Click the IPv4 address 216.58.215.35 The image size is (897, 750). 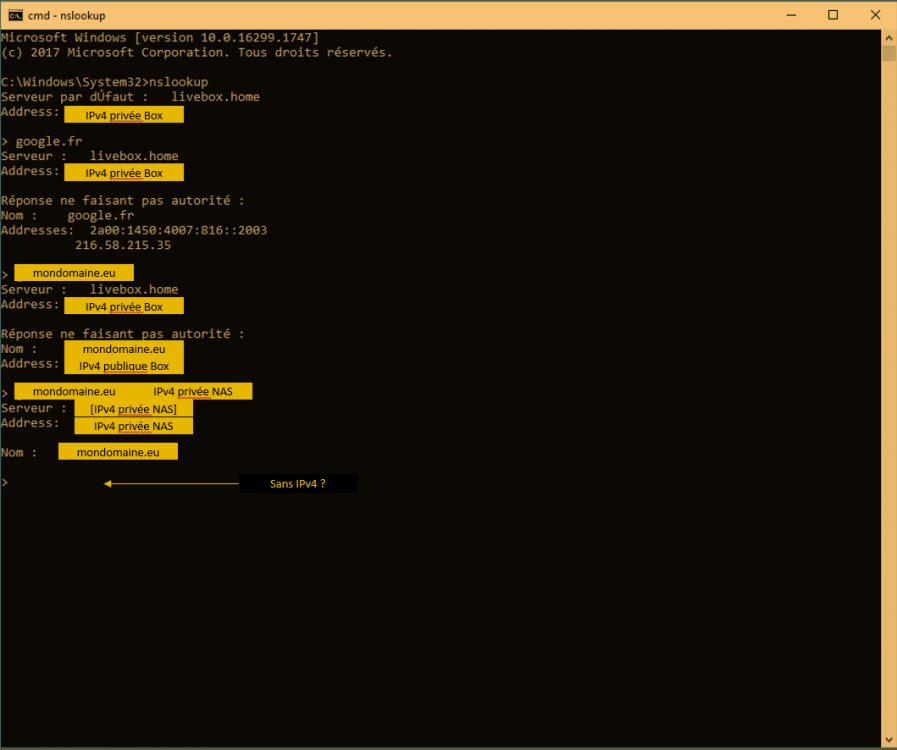coord(122,245)
